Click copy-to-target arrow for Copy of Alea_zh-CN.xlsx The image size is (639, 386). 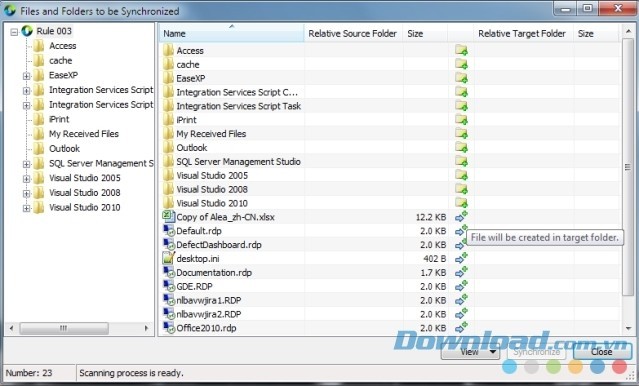tap(461, 217)
